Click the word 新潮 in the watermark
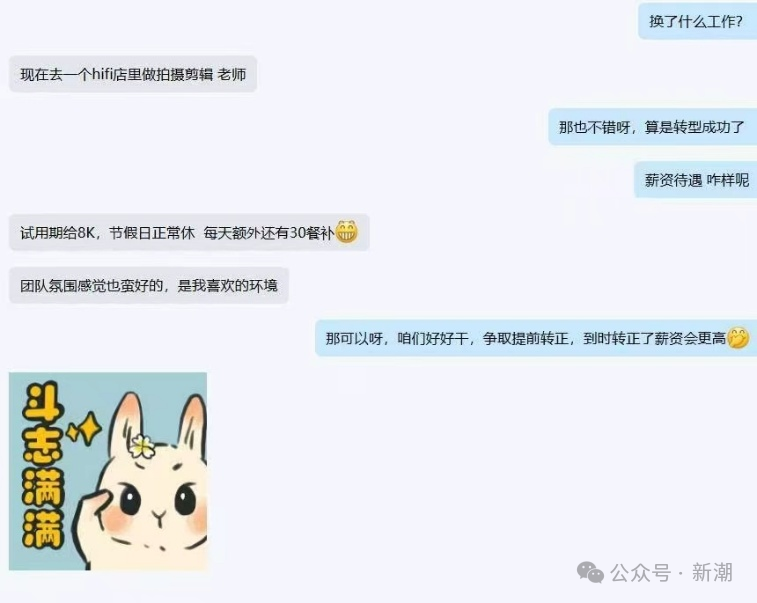 pyautogui.click(x=712, y=573)
